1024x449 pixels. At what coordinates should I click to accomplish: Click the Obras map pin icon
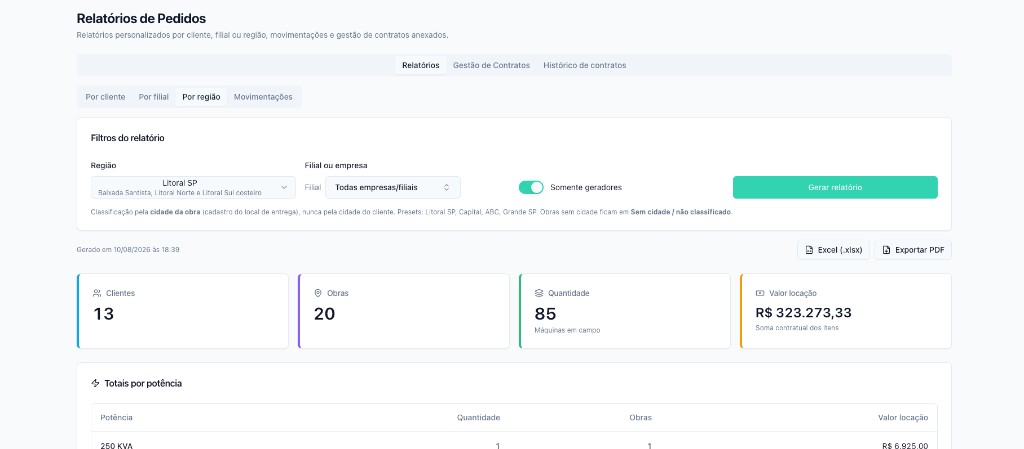318,293
